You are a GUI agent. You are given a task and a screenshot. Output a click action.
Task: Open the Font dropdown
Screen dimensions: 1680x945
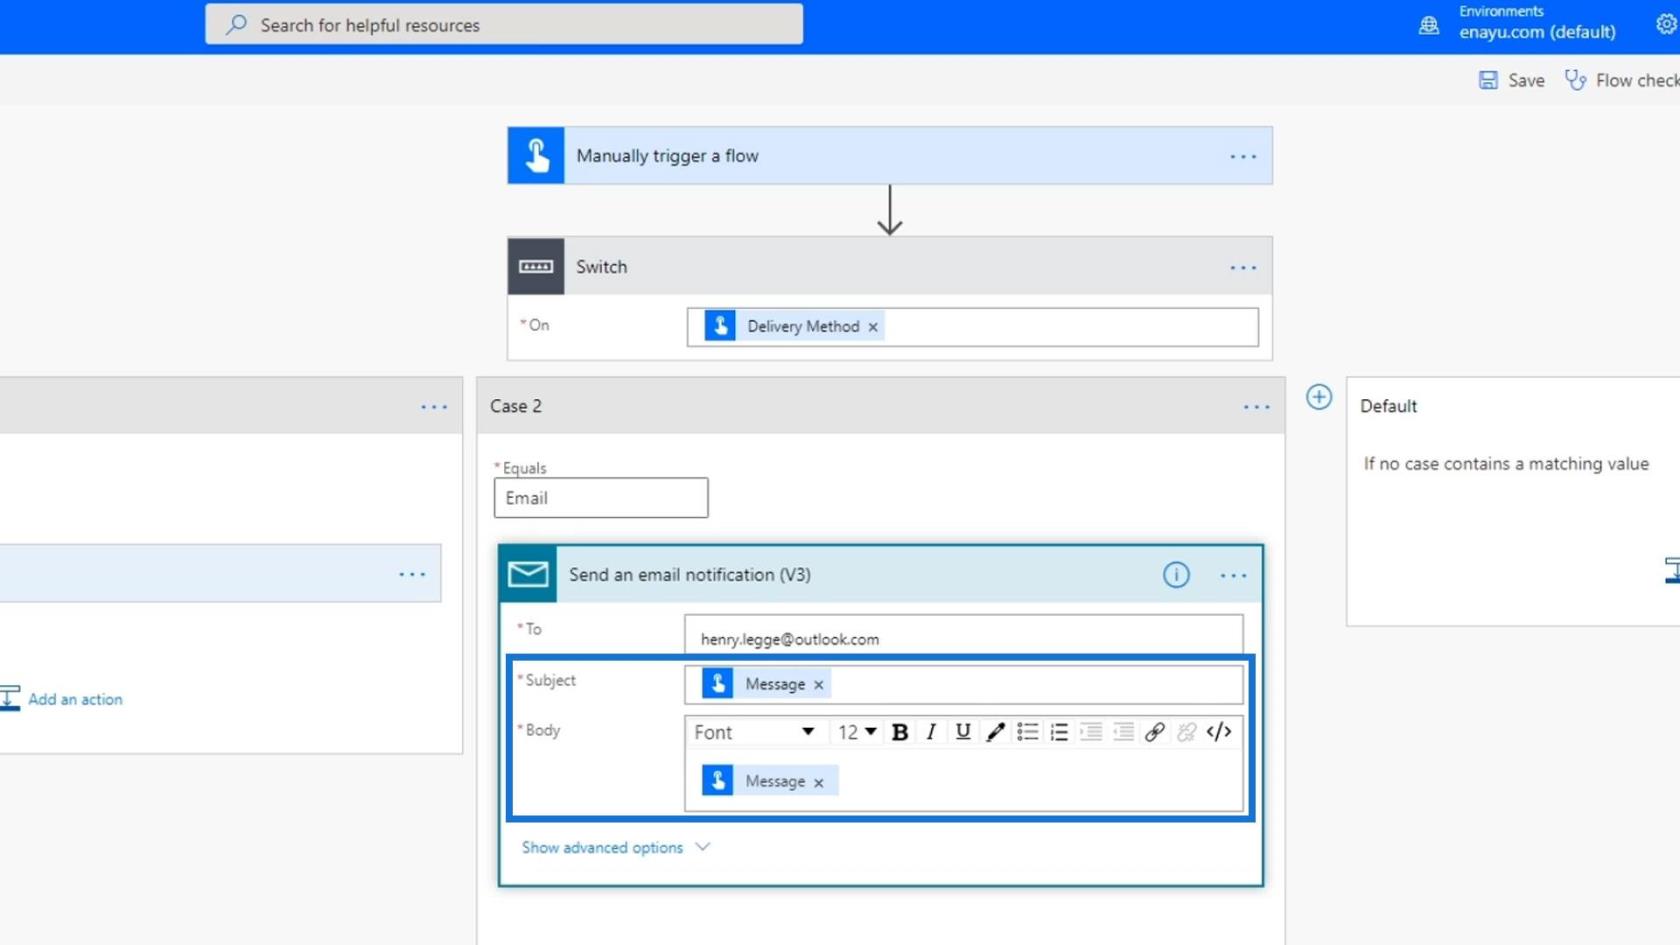[754, 733]
